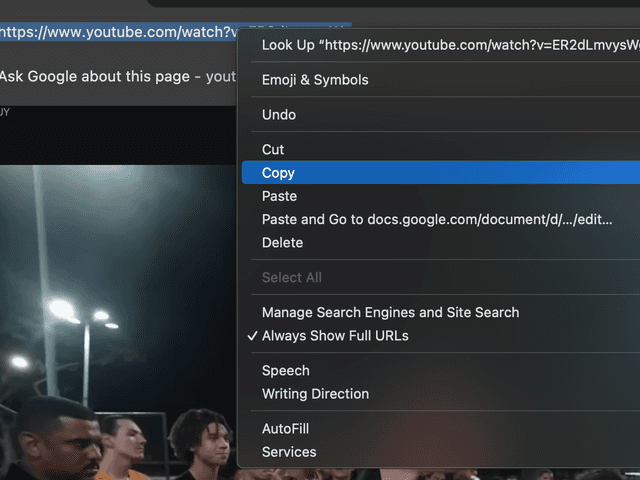Choose Paste and Go to docs.google.com
The width and height of the screenshot is (640, 480).
tap(441, 219)
